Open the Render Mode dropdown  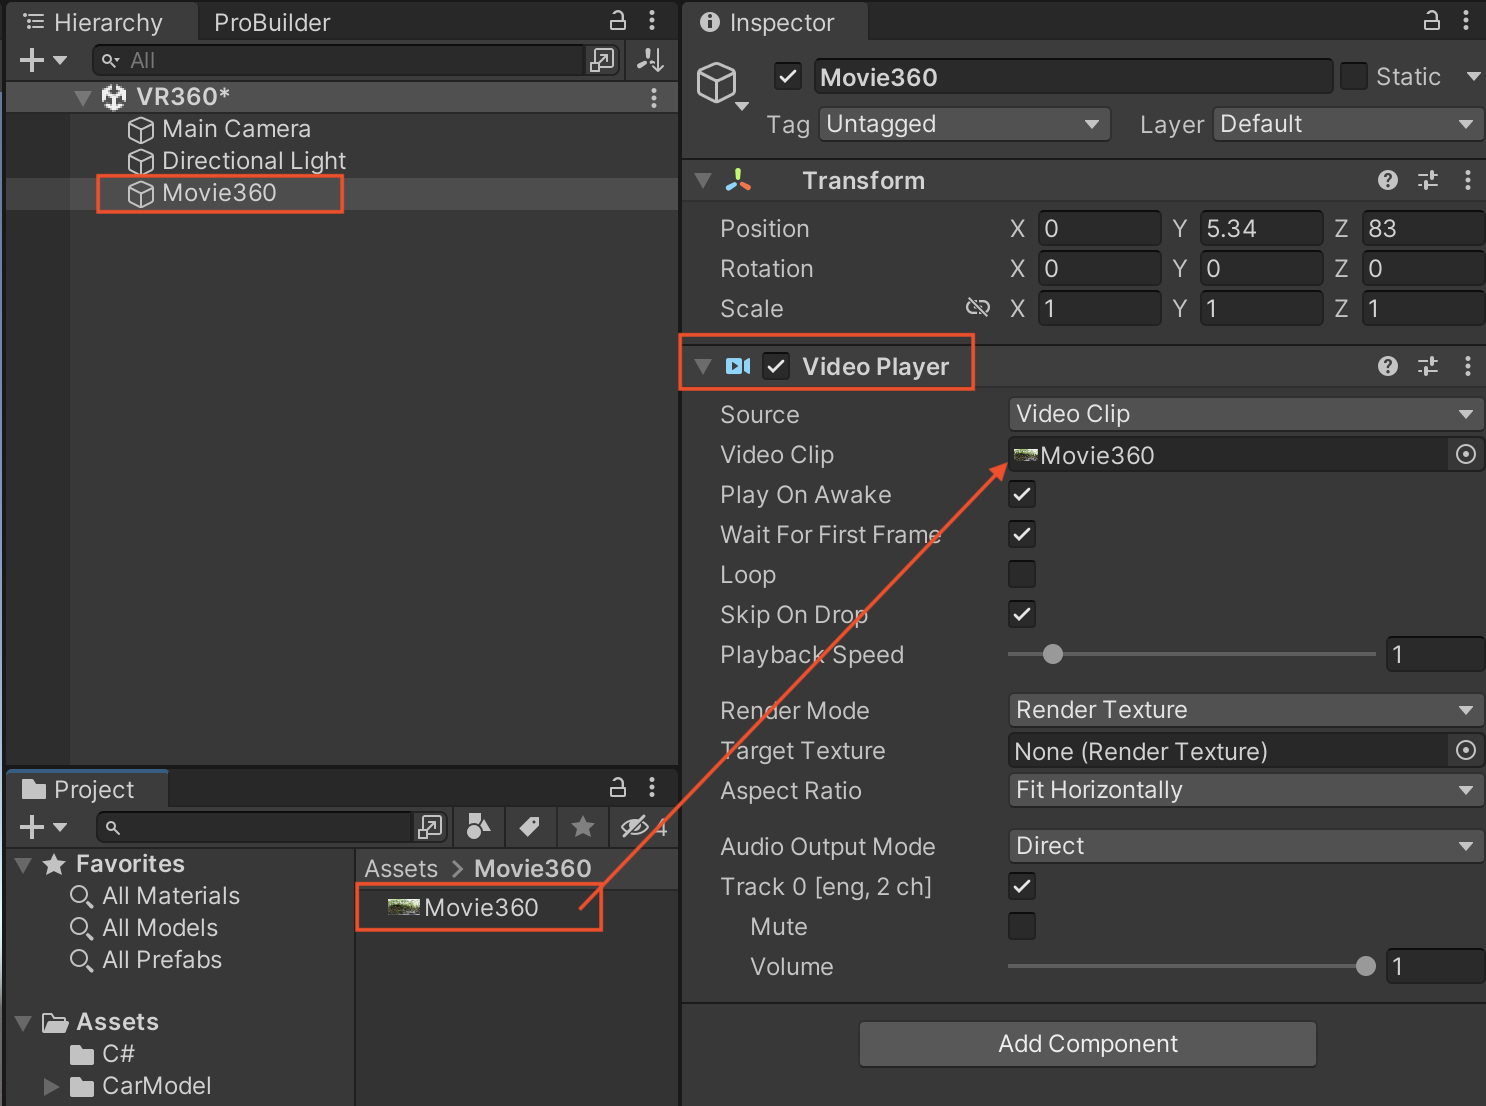(x=1244, y=710)
